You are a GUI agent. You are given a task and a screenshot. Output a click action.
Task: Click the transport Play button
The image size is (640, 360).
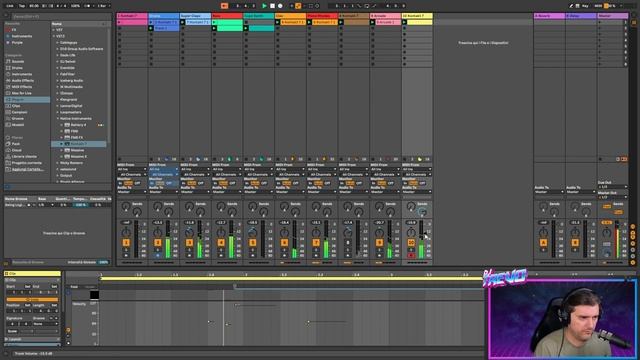(264, 6)
